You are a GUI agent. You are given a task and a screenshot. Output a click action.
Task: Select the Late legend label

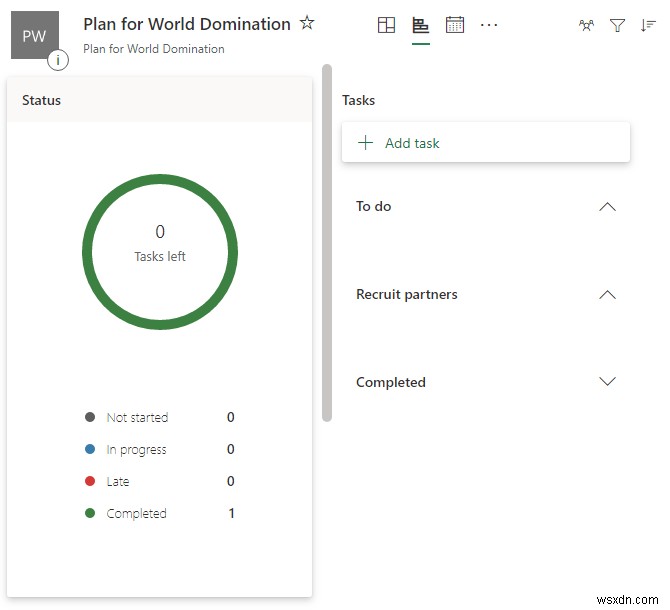[x=118, y=481]
